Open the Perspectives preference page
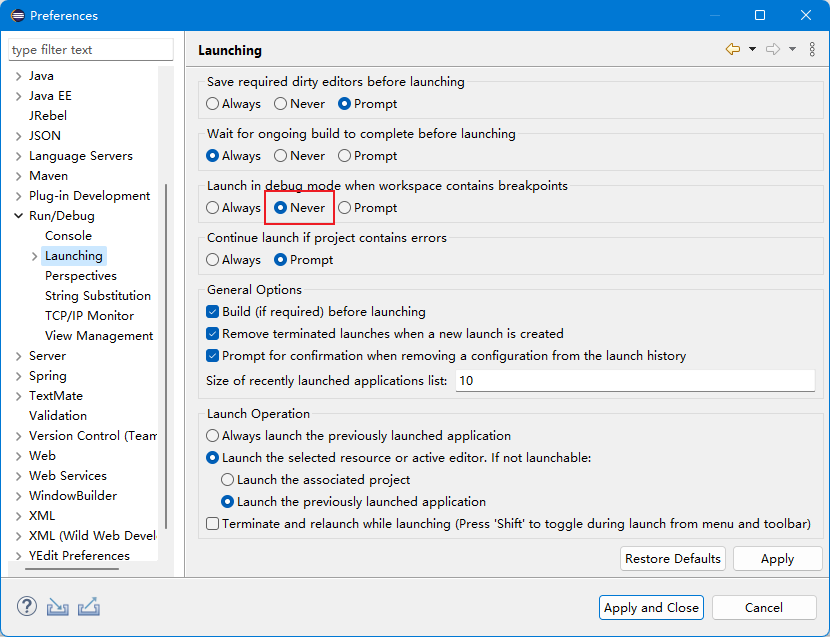Image resolution: width=830 pixels, height=637 pixels. (x=80, y=276)
